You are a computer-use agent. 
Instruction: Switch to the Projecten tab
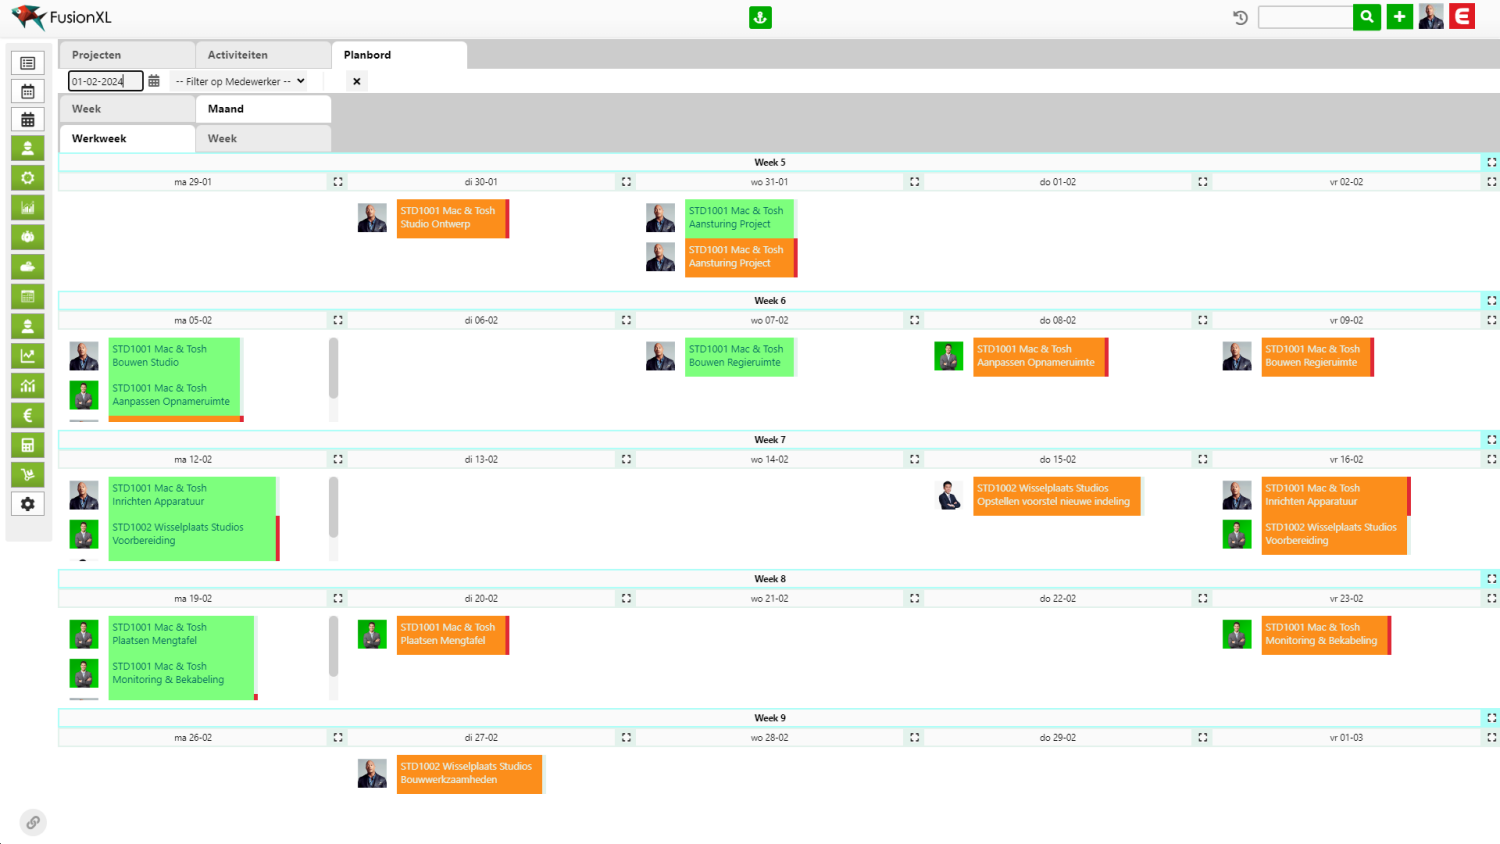(x=126, y=55)
